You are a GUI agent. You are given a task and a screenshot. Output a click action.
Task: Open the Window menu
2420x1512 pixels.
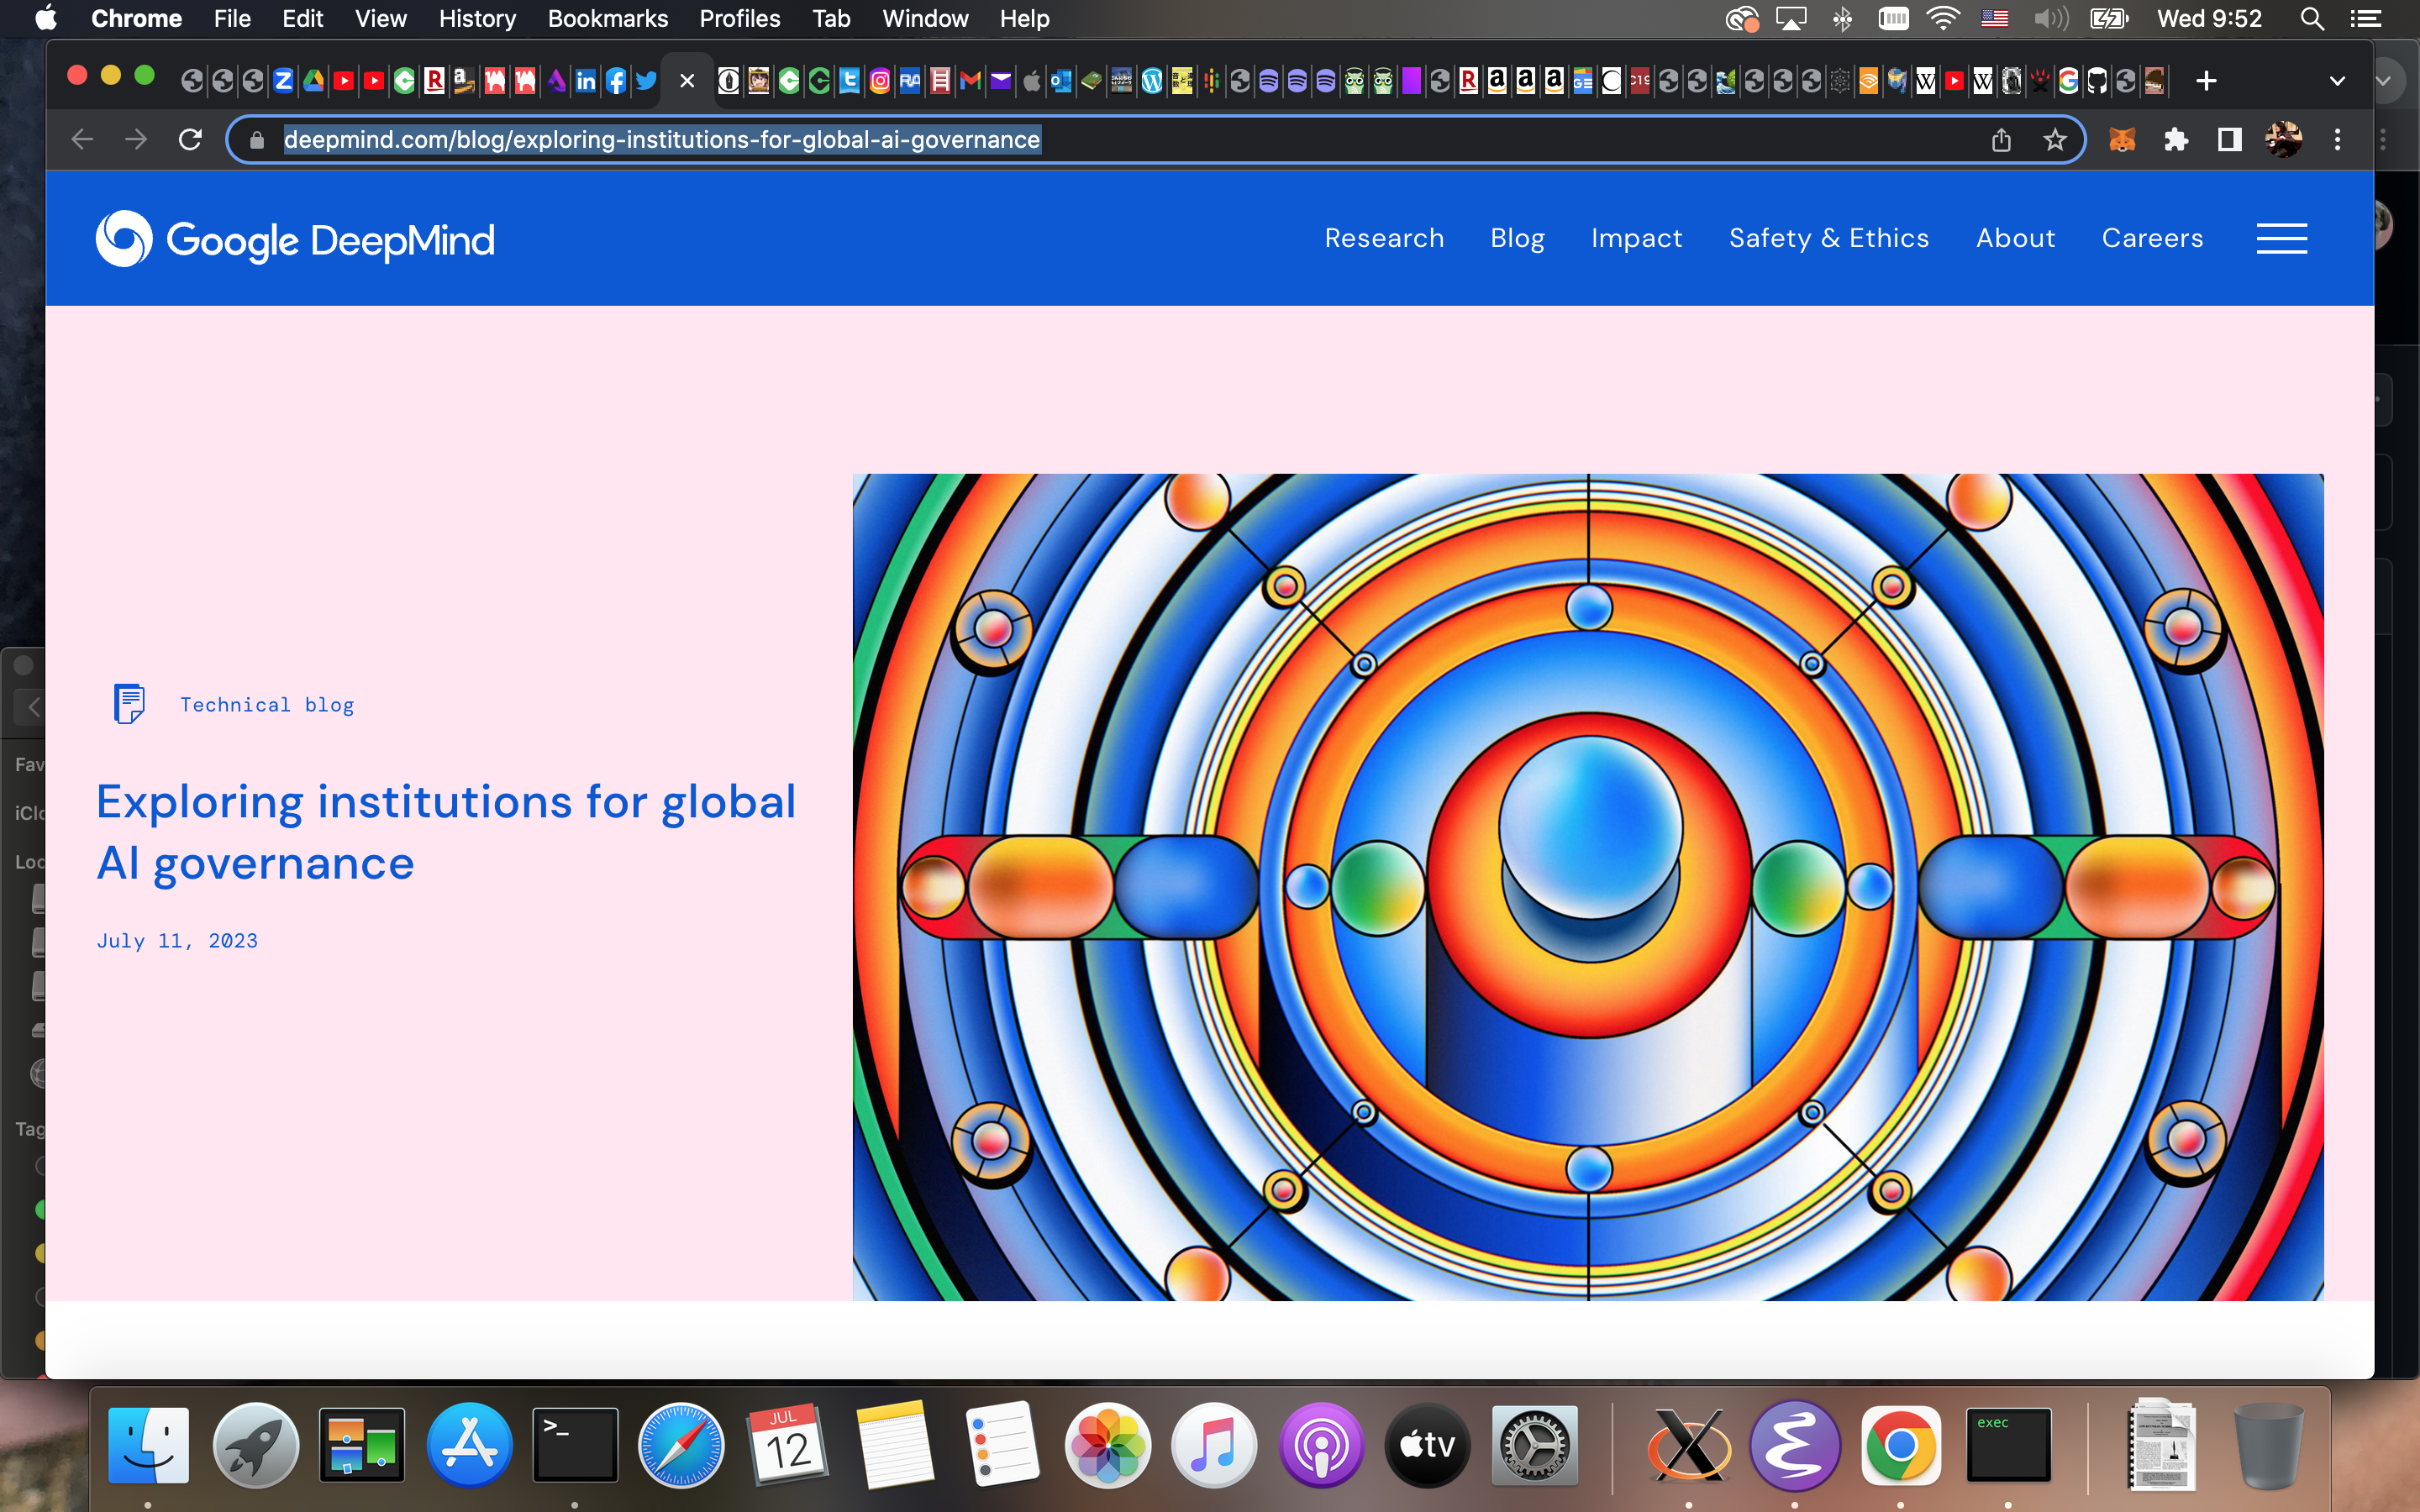(925, 19)
